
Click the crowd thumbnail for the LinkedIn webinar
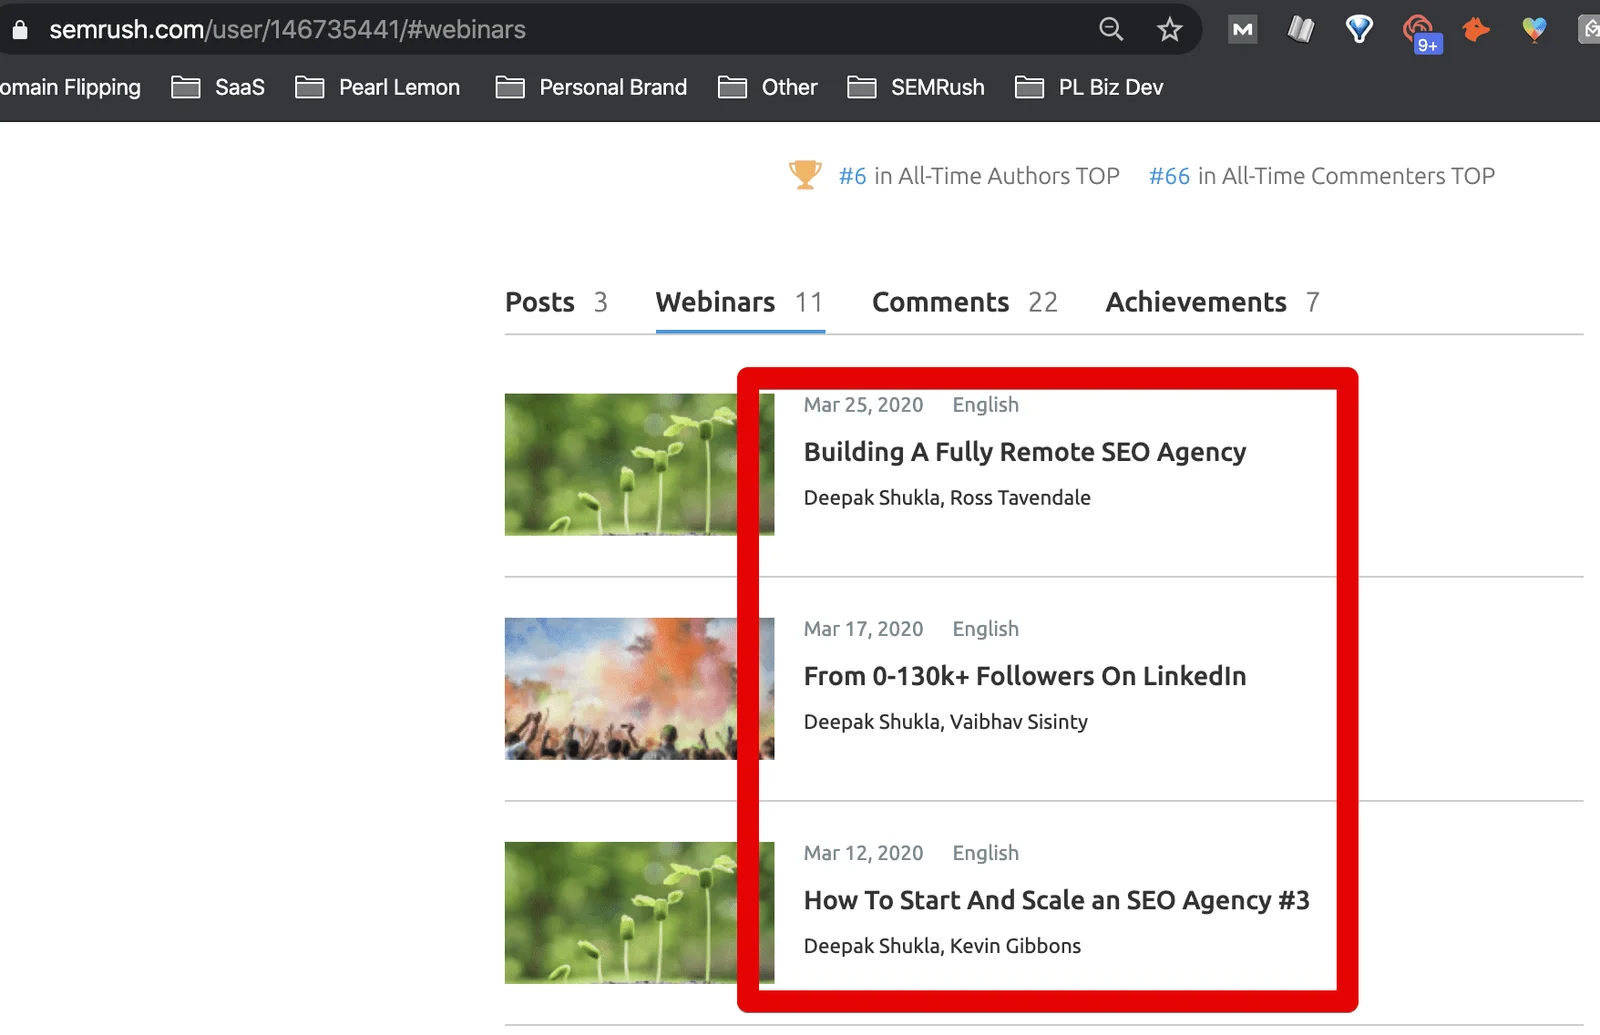639,688
